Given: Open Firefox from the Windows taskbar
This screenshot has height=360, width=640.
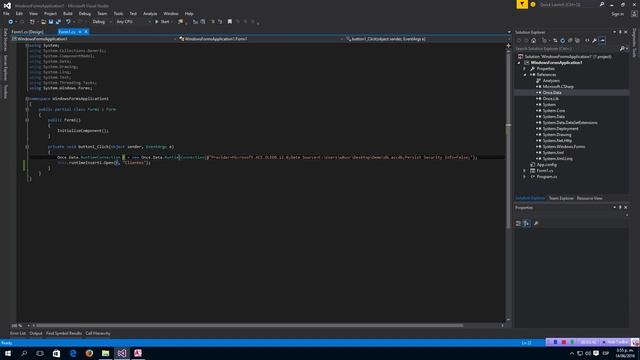Looking at the screenshot, I should pos(89,353).
